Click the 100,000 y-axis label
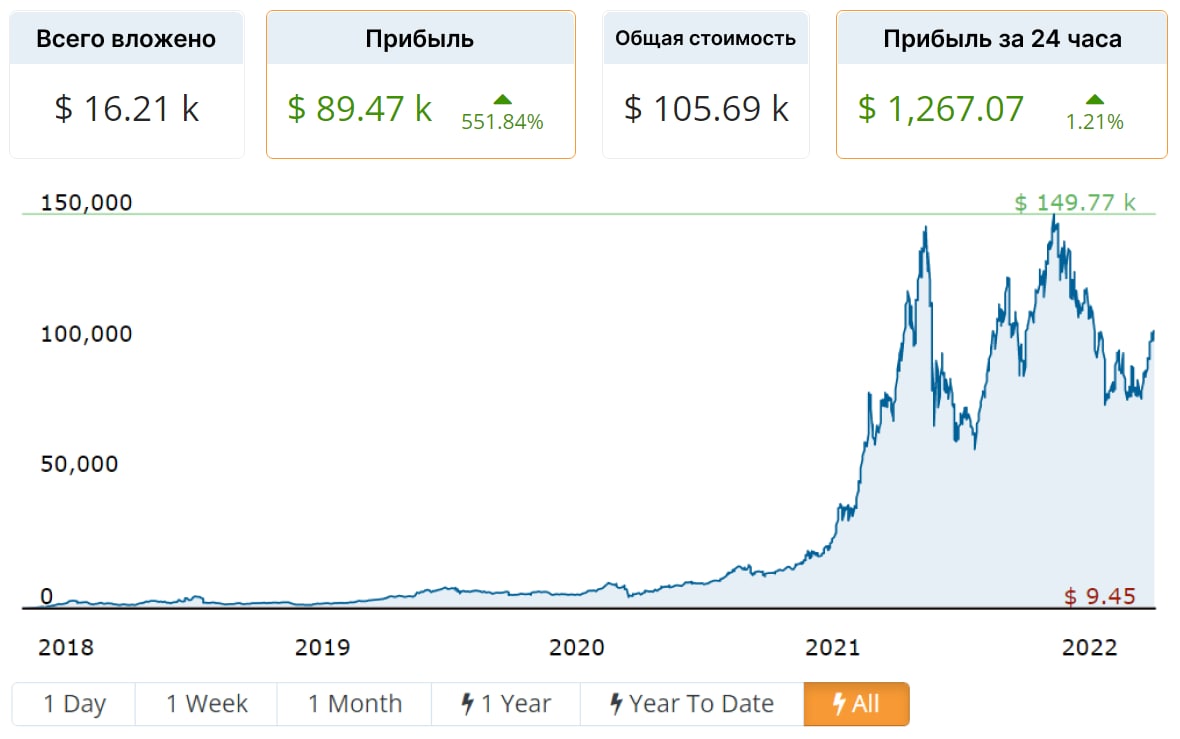Image resolution: width=1180 pixels, height=739 pixels. tap(86, 334)
